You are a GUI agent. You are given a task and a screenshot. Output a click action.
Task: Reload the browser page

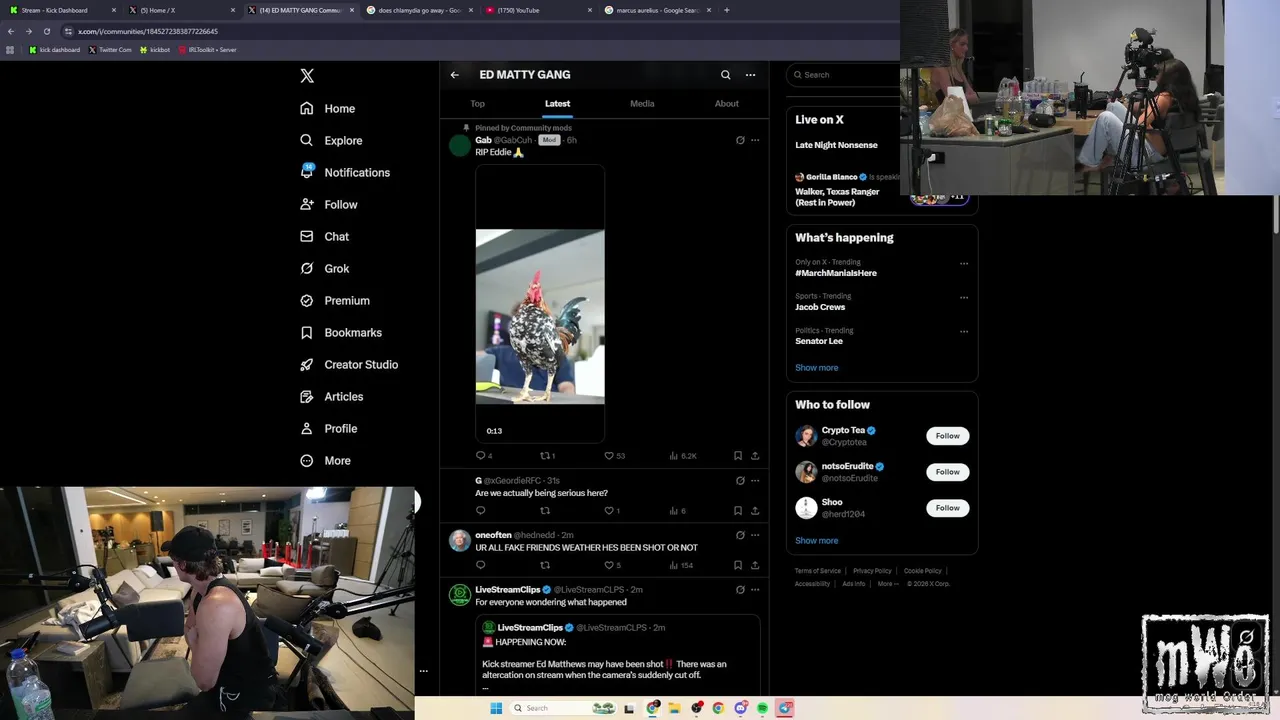pos(46,31)
